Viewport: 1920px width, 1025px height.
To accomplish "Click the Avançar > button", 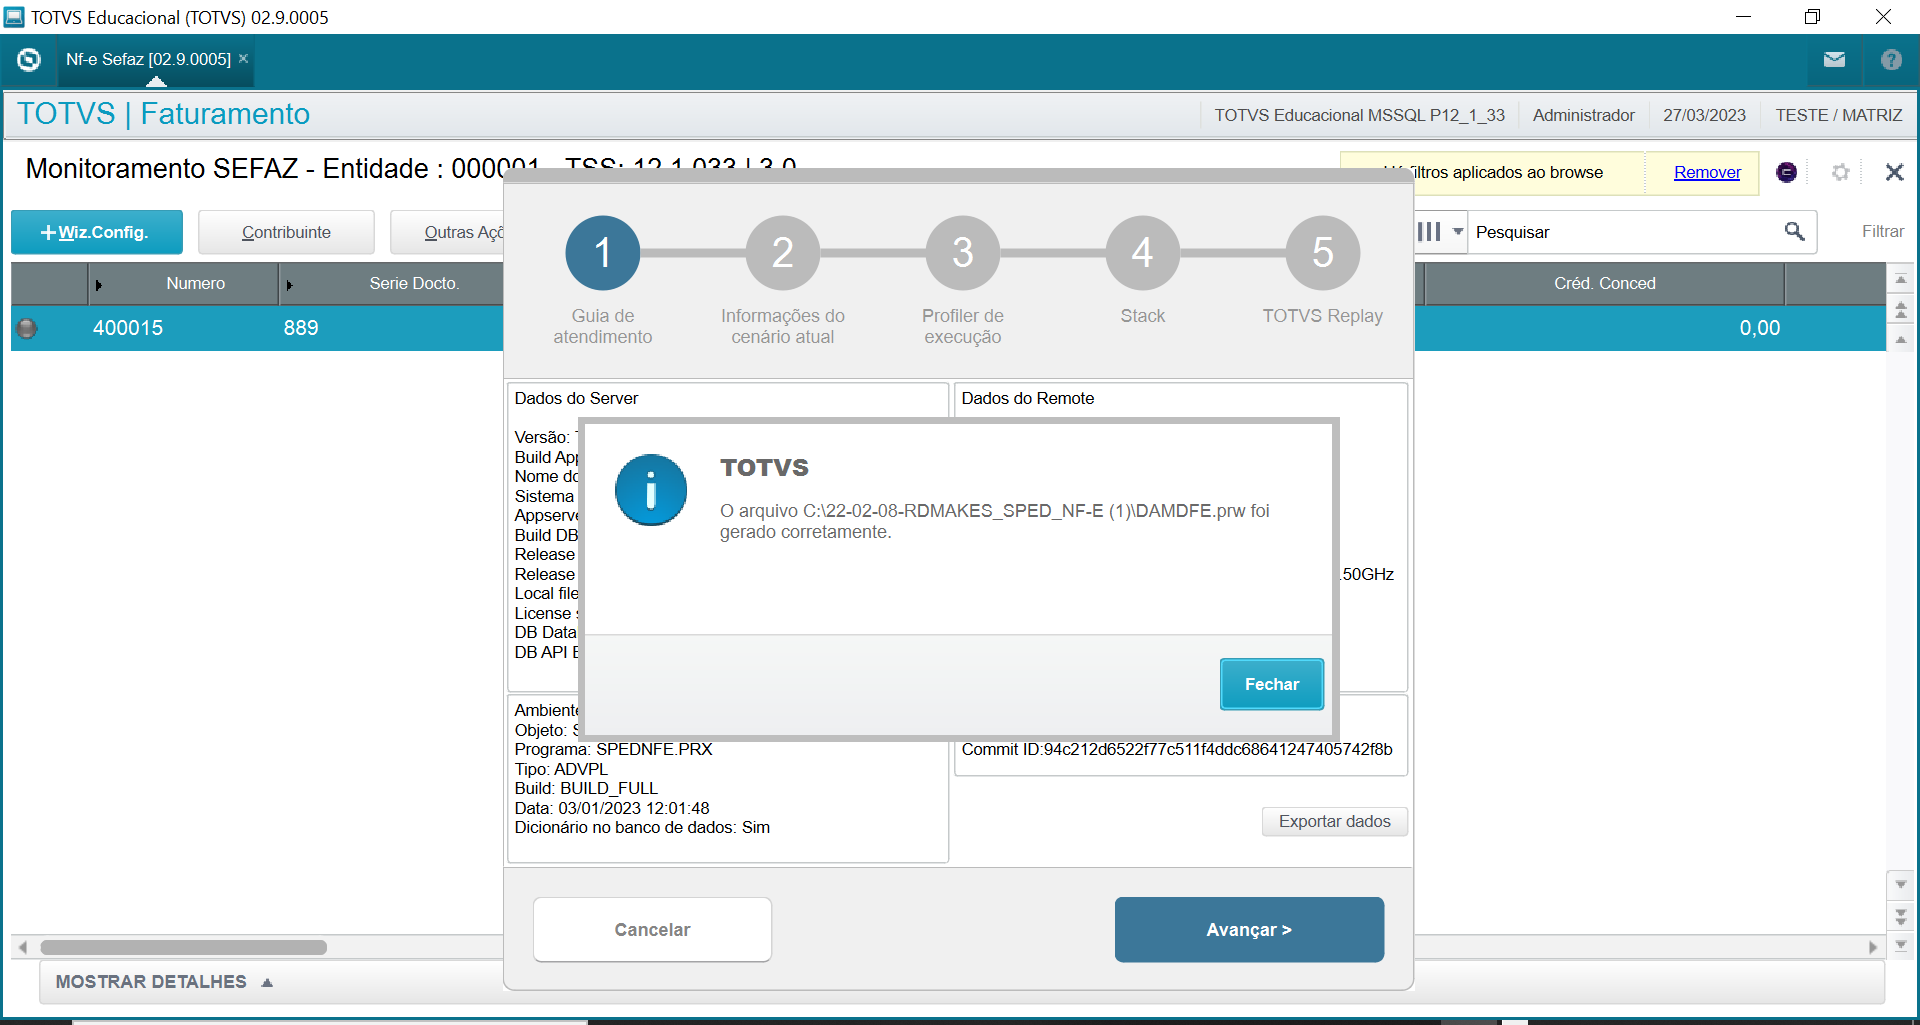I will (1249, 930).
